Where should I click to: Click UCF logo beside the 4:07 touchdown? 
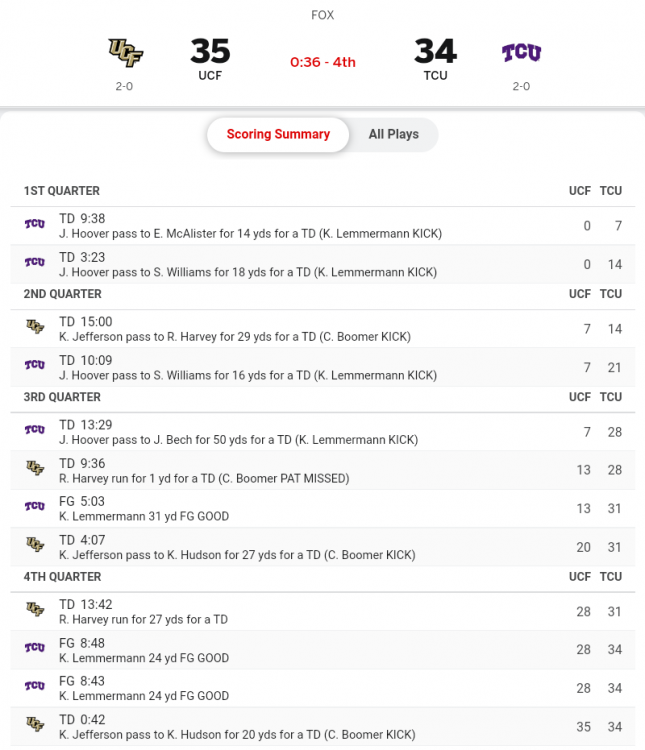pos(35,546)
